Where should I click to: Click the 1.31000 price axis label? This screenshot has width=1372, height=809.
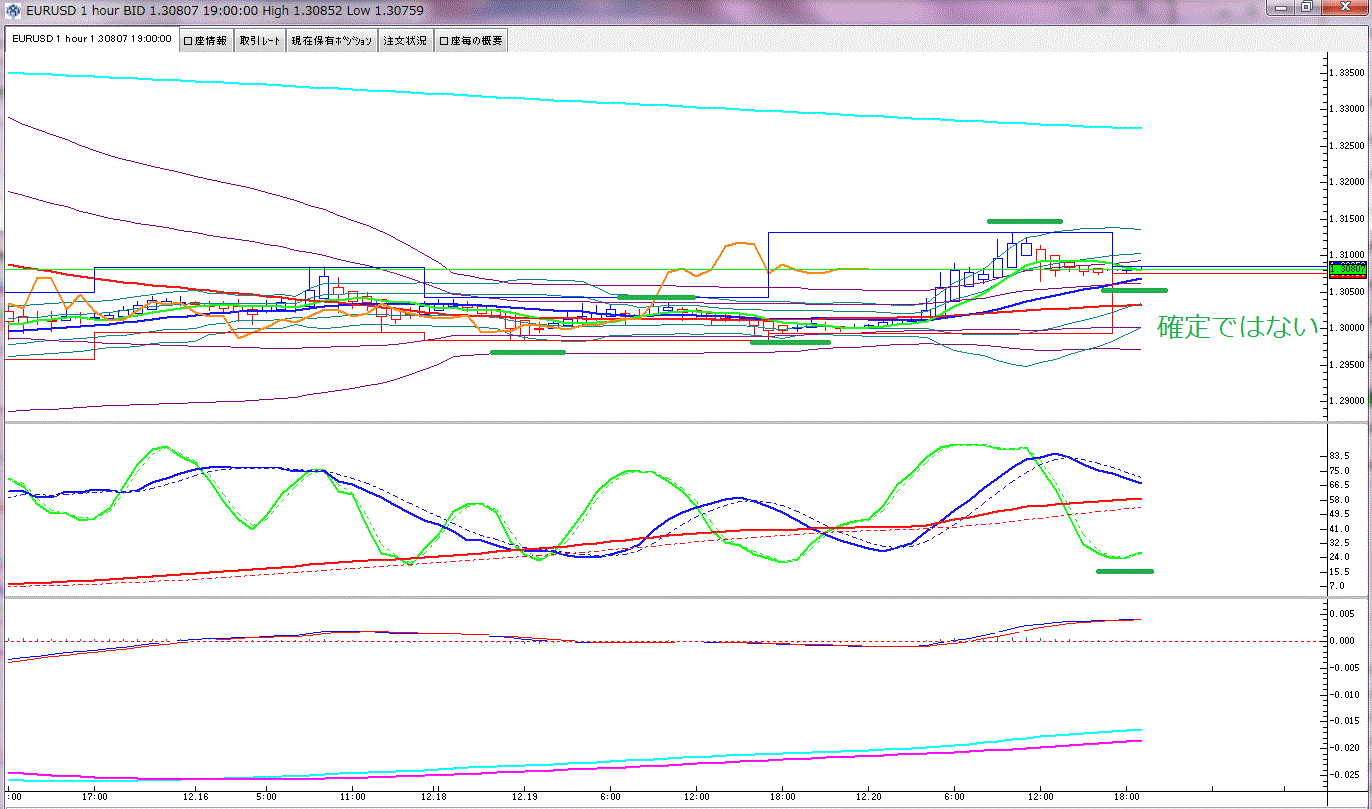[x=1346, y=255]
